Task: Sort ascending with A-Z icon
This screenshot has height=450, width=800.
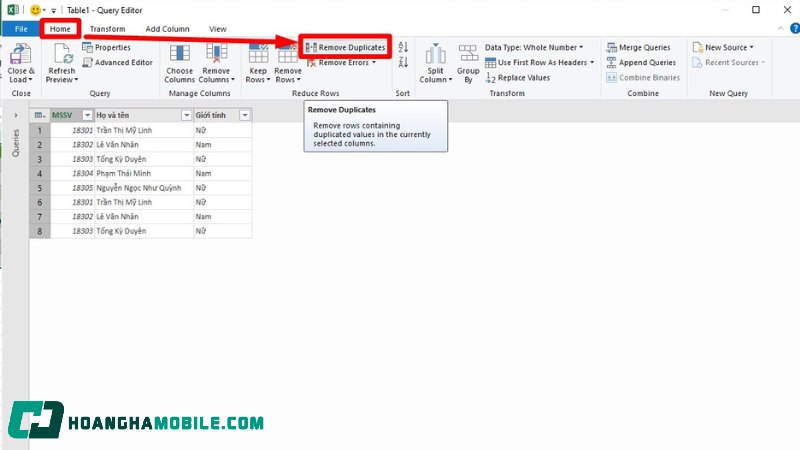Action: coord(403,47)
